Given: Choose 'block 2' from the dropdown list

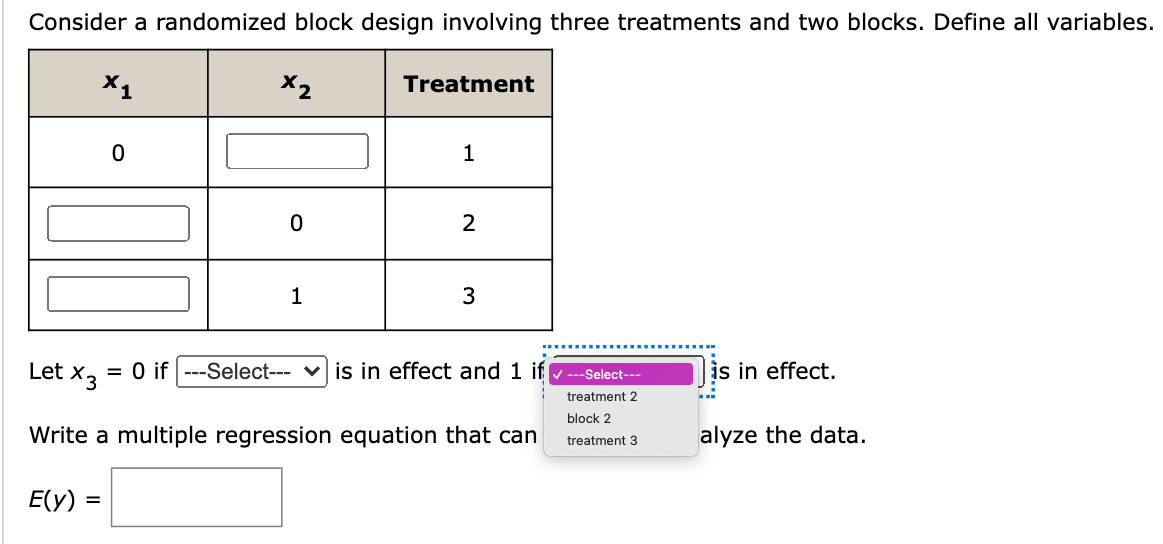Looking at the screenshot, I should tap(589, 419).
